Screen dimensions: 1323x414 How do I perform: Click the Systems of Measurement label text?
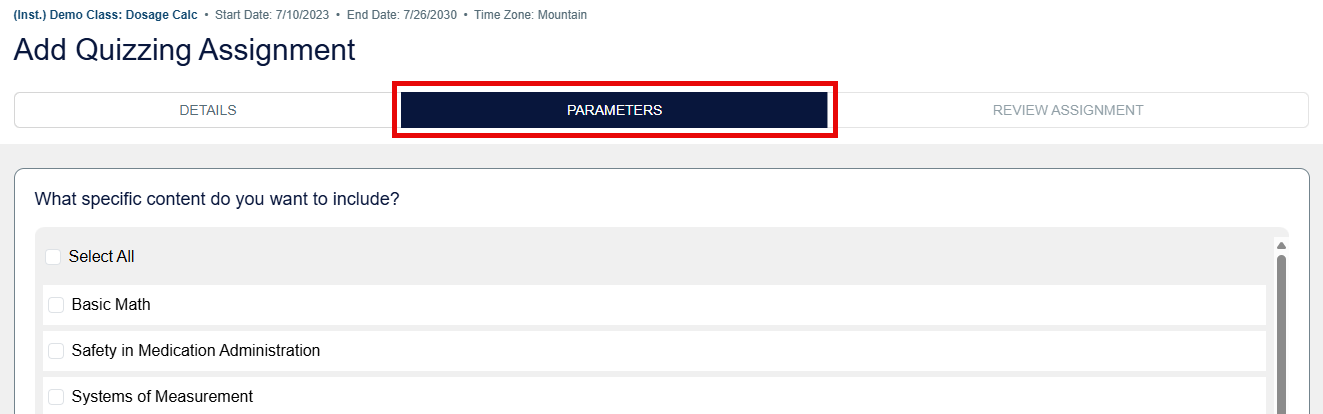pos(162,397)
